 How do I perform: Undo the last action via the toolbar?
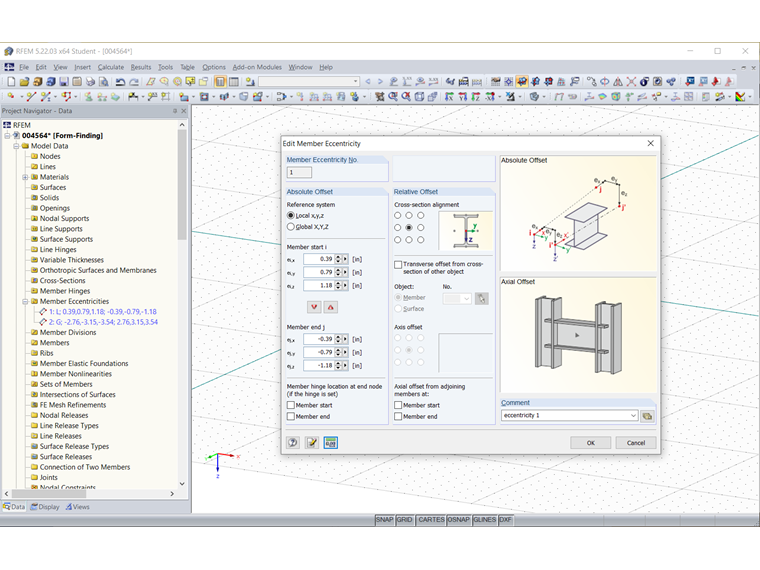(121, 81)
